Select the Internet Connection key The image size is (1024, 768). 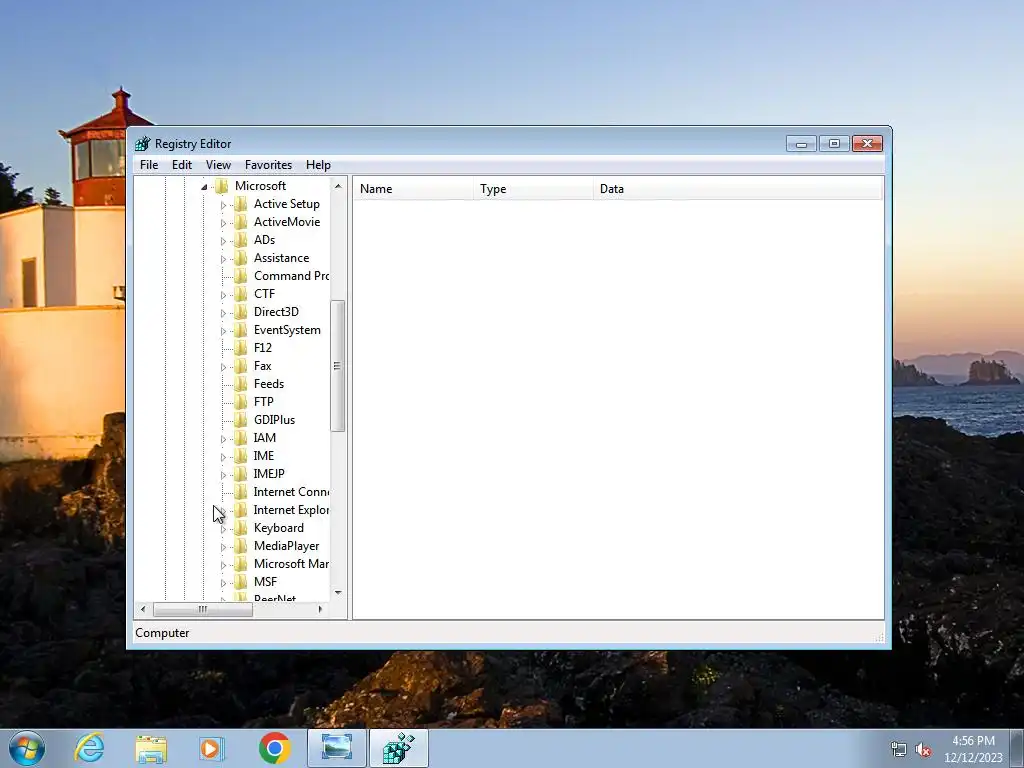(x=291, y=492)
